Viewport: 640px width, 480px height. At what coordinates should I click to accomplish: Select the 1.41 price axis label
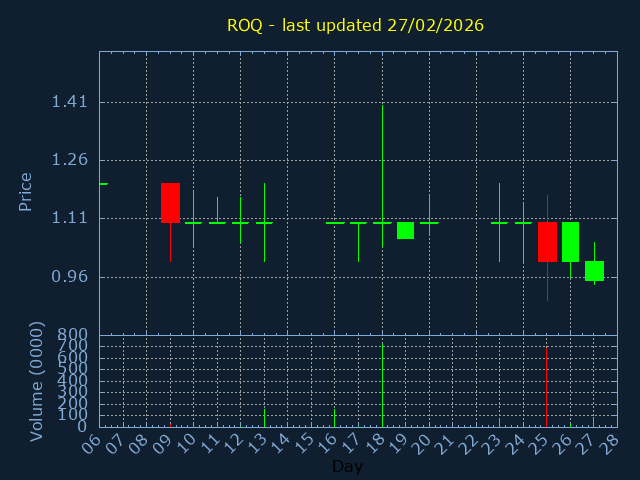tap(69, 102)
